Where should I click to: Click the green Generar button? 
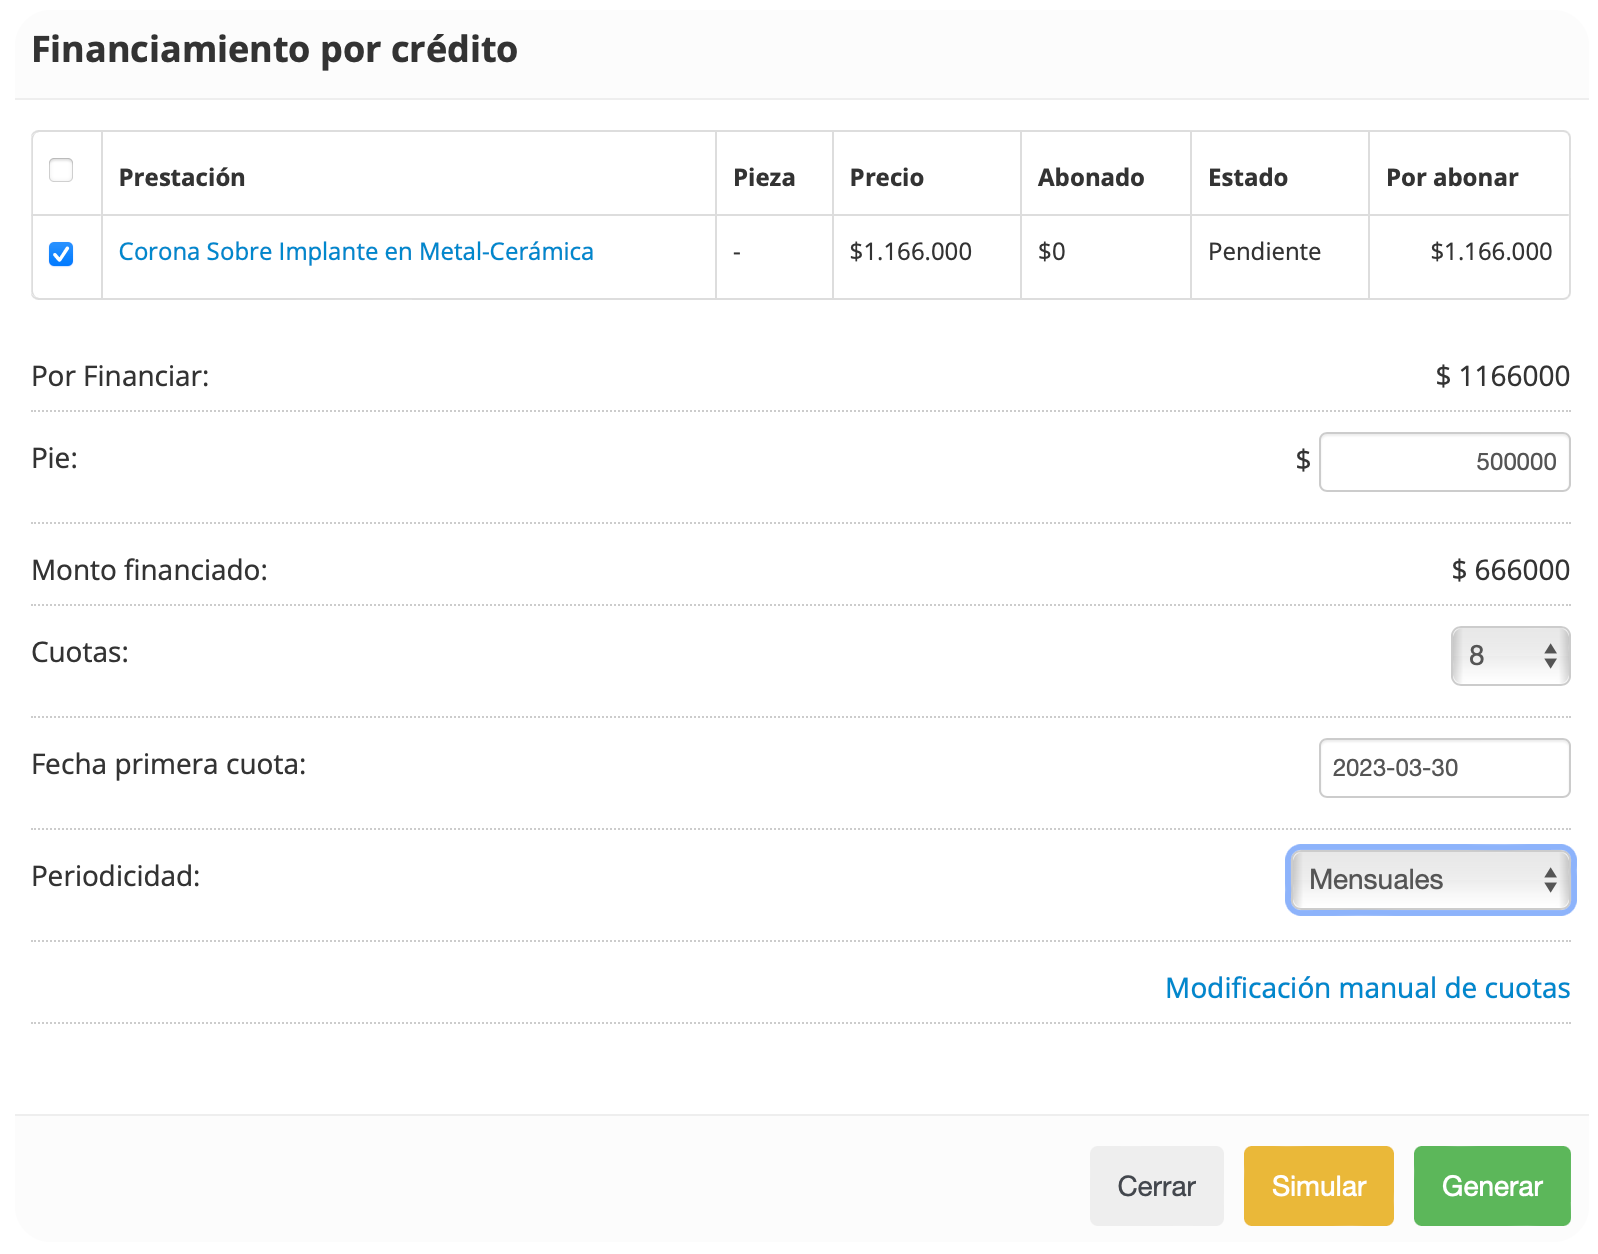click(x=1492, y=1186)
